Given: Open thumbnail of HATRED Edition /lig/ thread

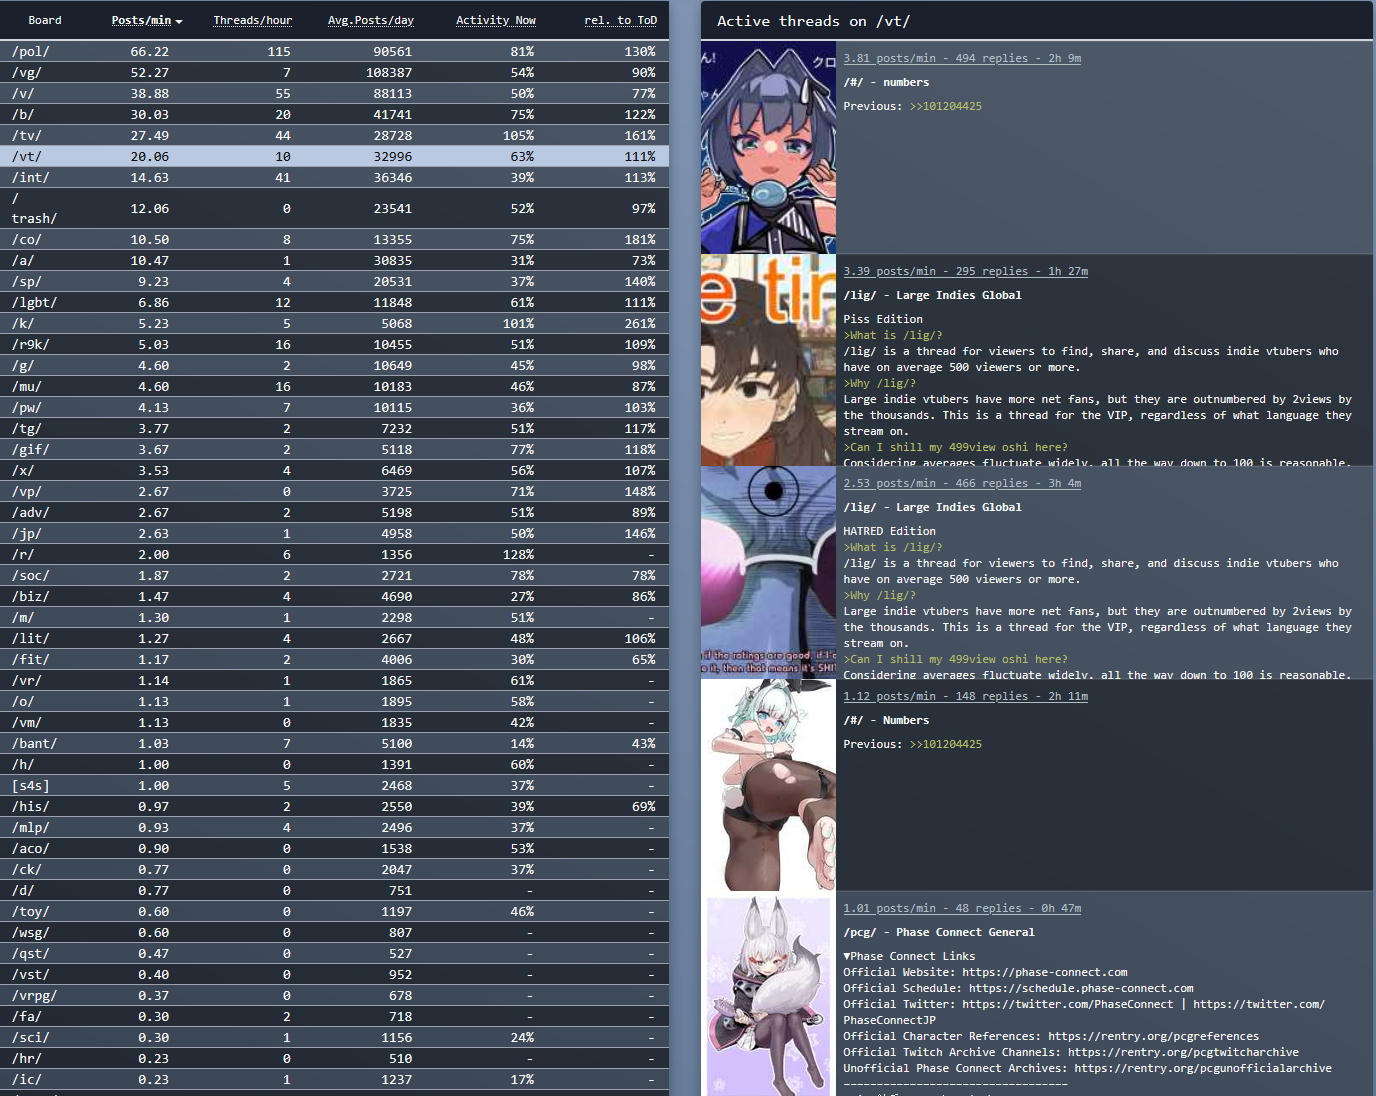Looking at the screenshot, I should (768, 572).
